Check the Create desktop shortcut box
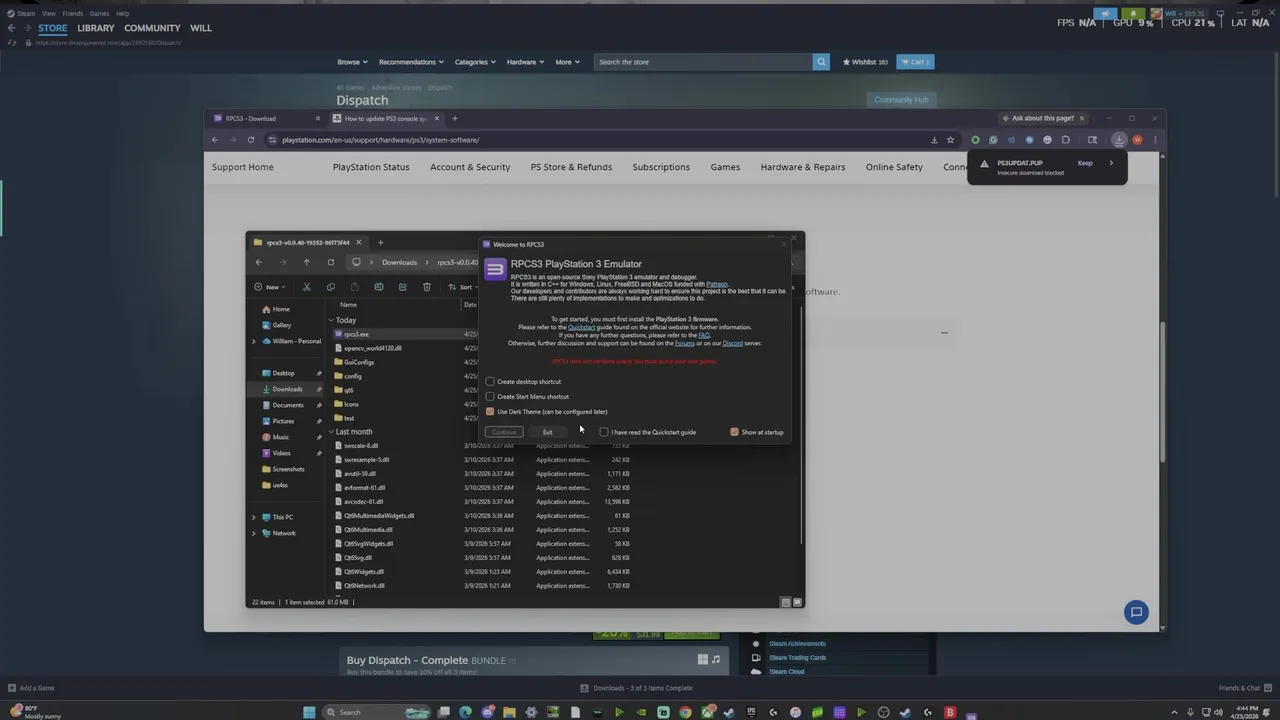This screenshot has height=720, width=1280. click(x=490, y=381)
